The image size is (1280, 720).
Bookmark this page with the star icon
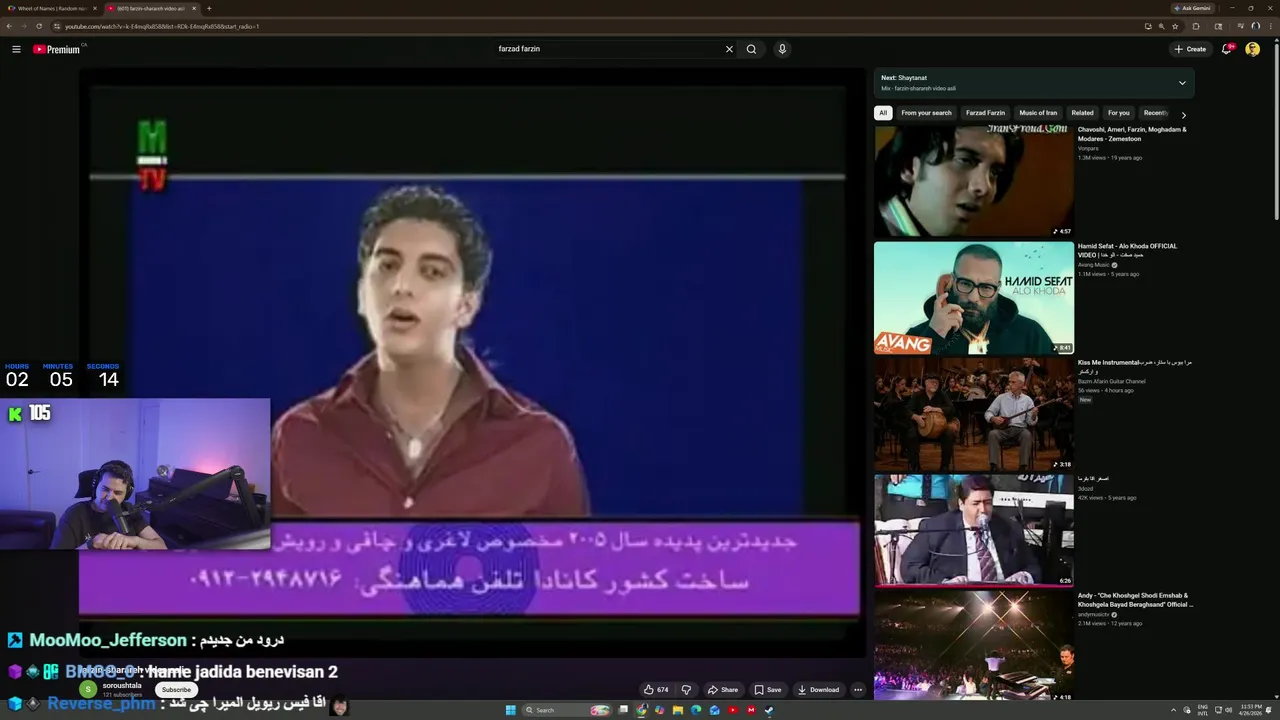pyautogui.click(x=1175, y=26)
